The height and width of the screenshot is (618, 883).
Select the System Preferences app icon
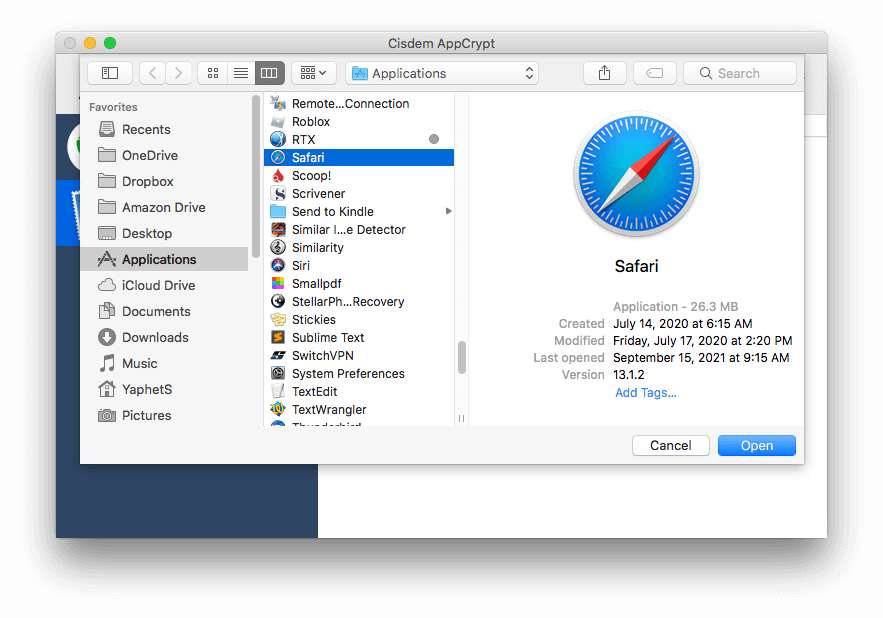pos(278,374)
